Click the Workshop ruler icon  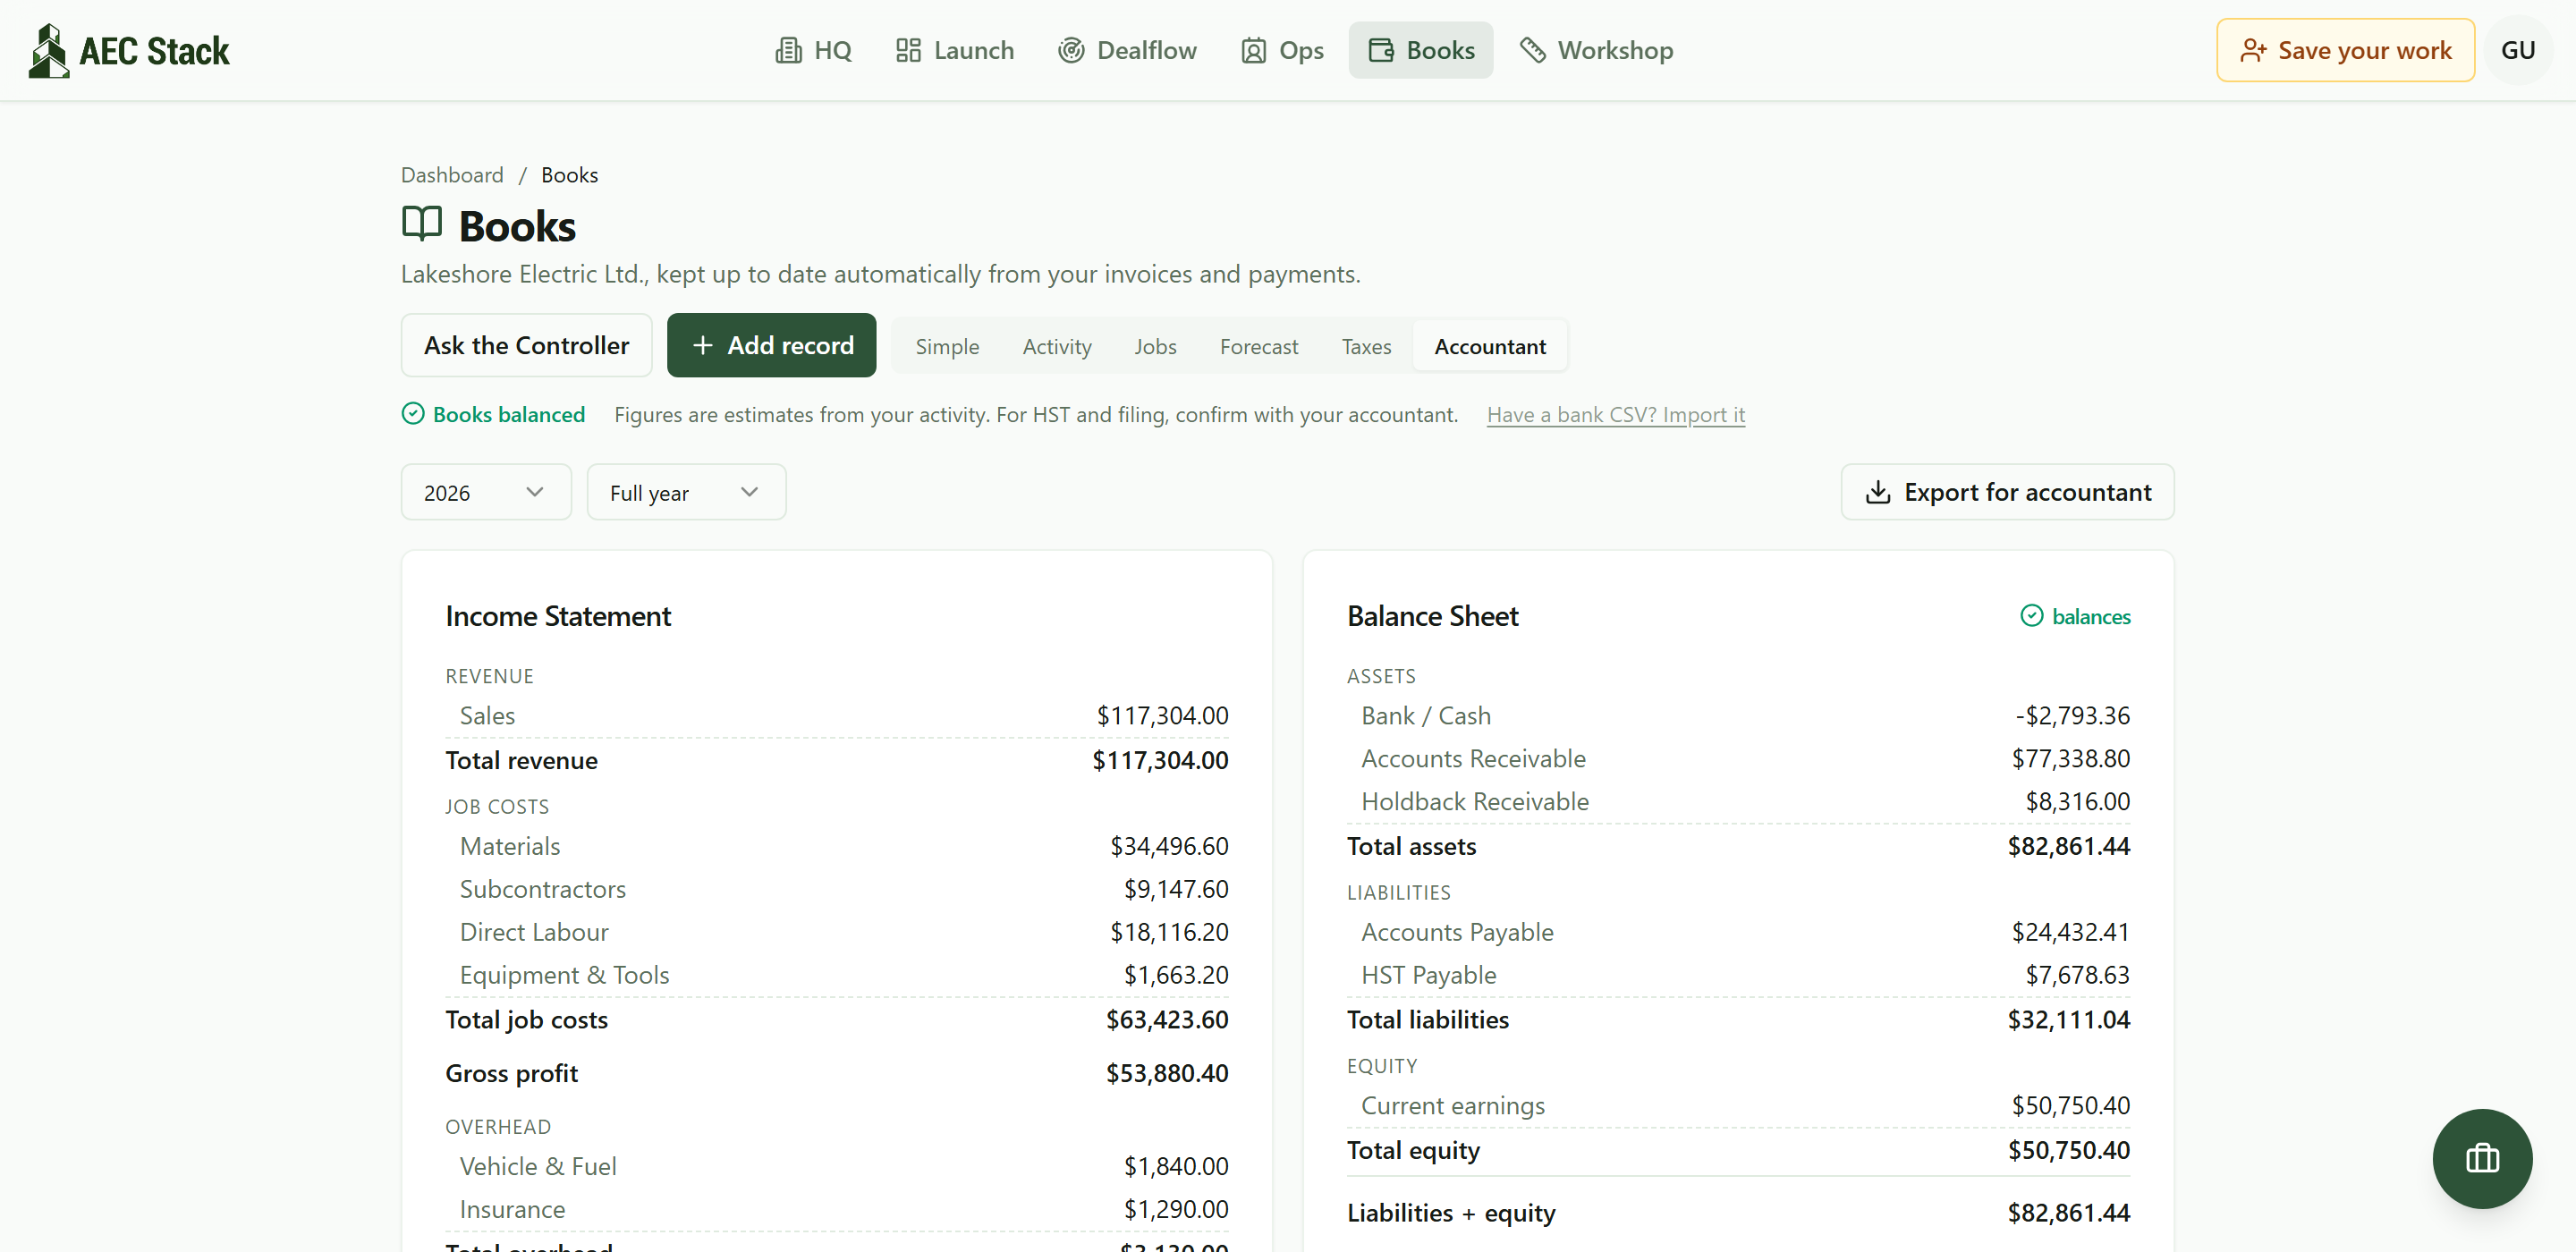(1532, 50)
